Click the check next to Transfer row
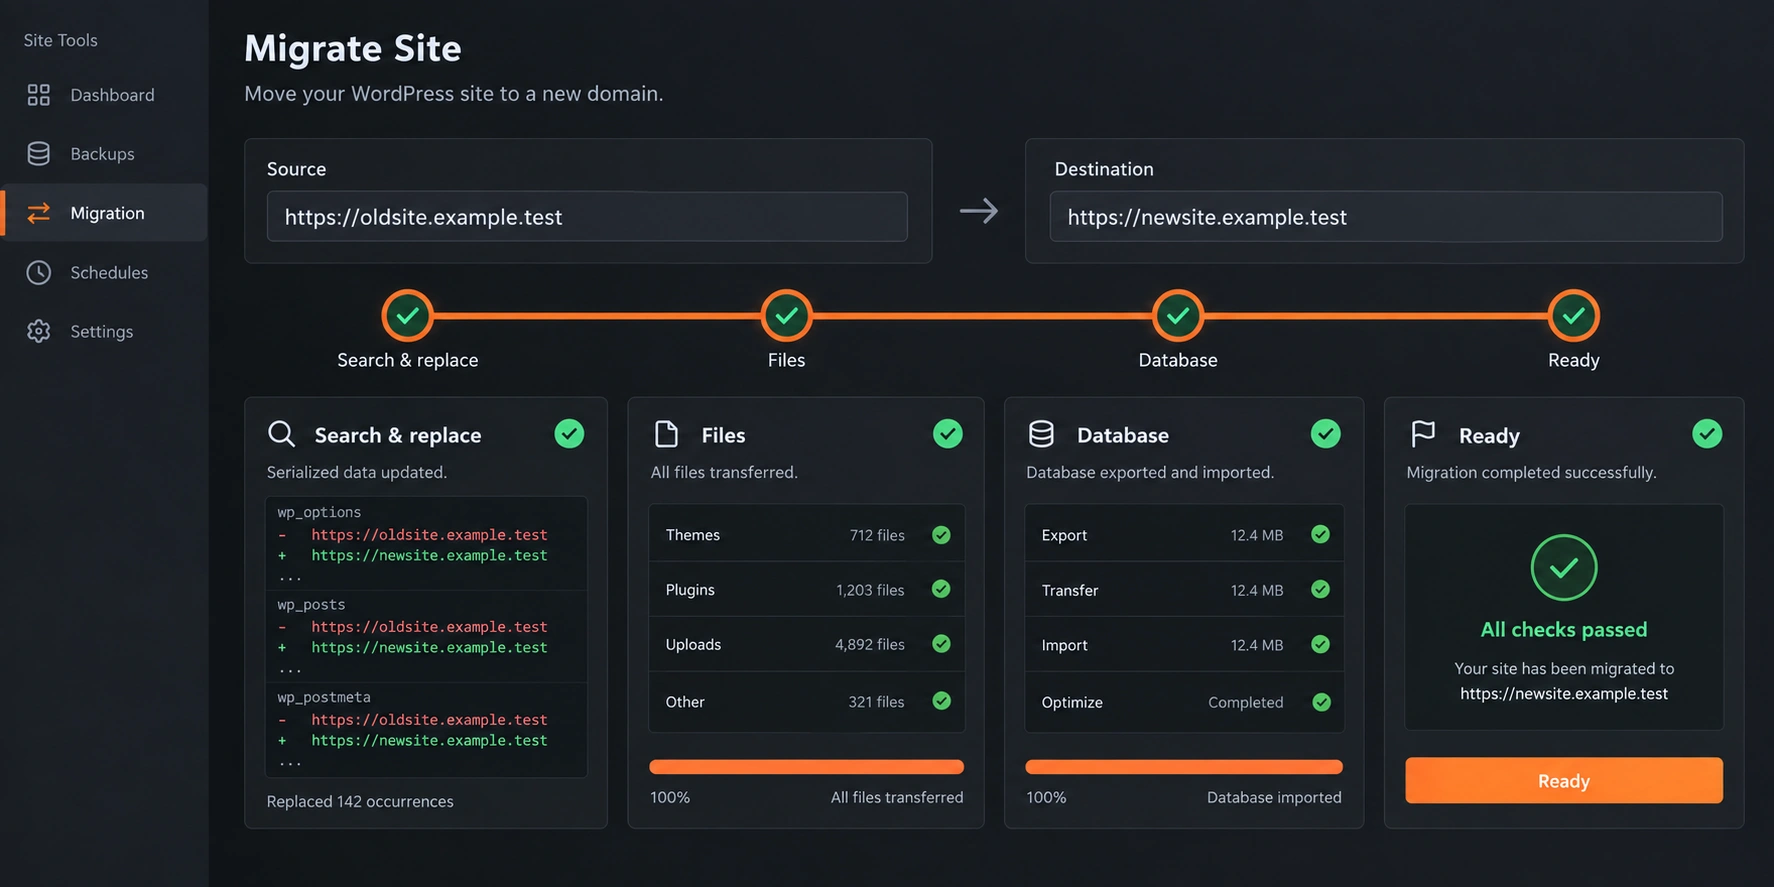This screenshot has height=887, width=1774. click(1321, 589)
